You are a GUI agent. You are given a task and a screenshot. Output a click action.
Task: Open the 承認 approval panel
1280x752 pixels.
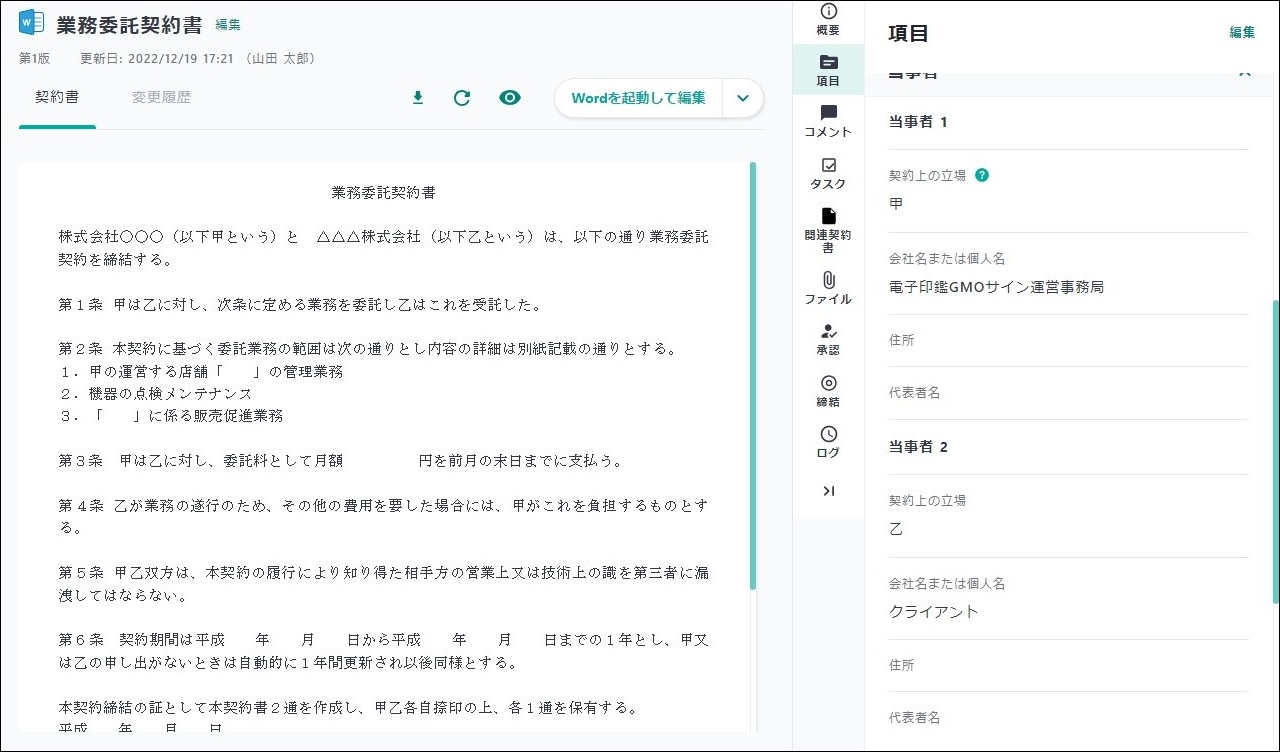coord(828,340)
